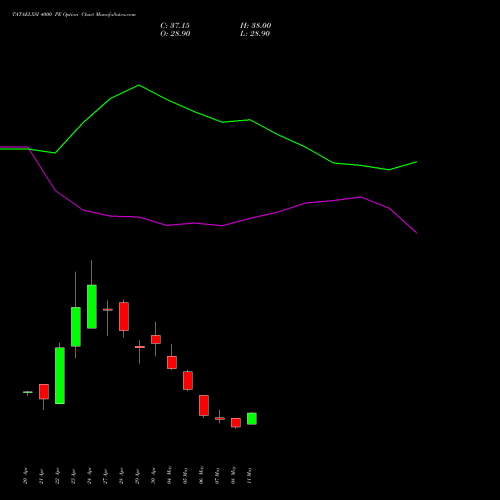Click the "11 May" date label
500x500 pixels.
point(250,475)
